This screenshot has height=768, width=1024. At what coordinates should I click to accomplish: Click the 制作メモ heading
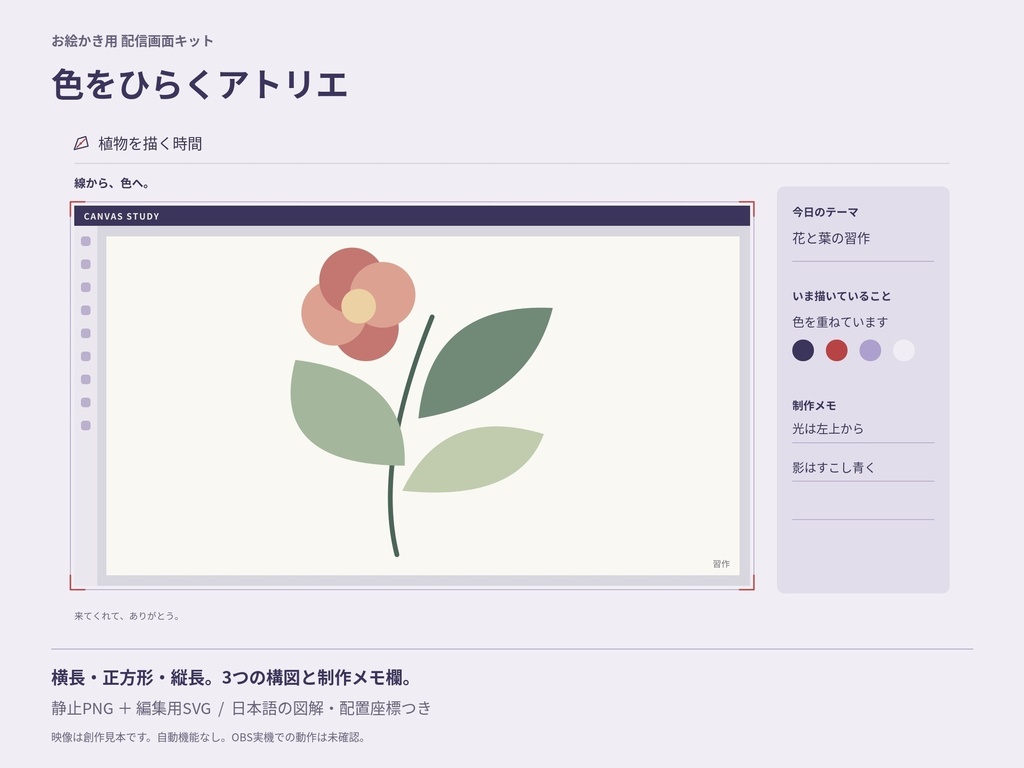coord(814,406)
